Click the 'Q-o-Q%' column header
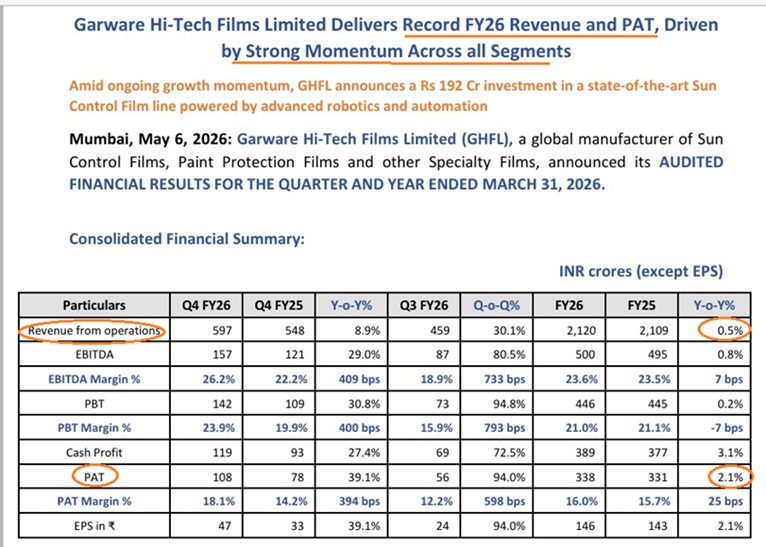Image resolution: width=766 pixels, height=547 pixels. click(496, 305)
